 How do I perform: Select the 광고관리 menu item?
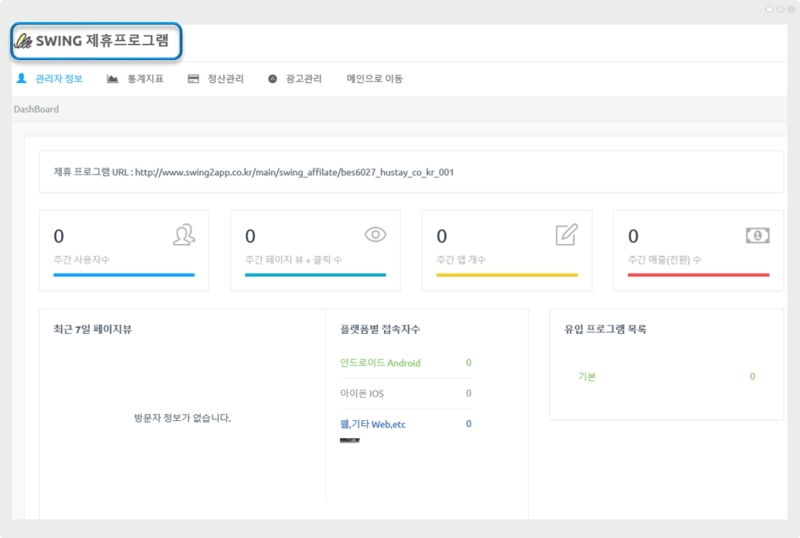click(304, 78)
